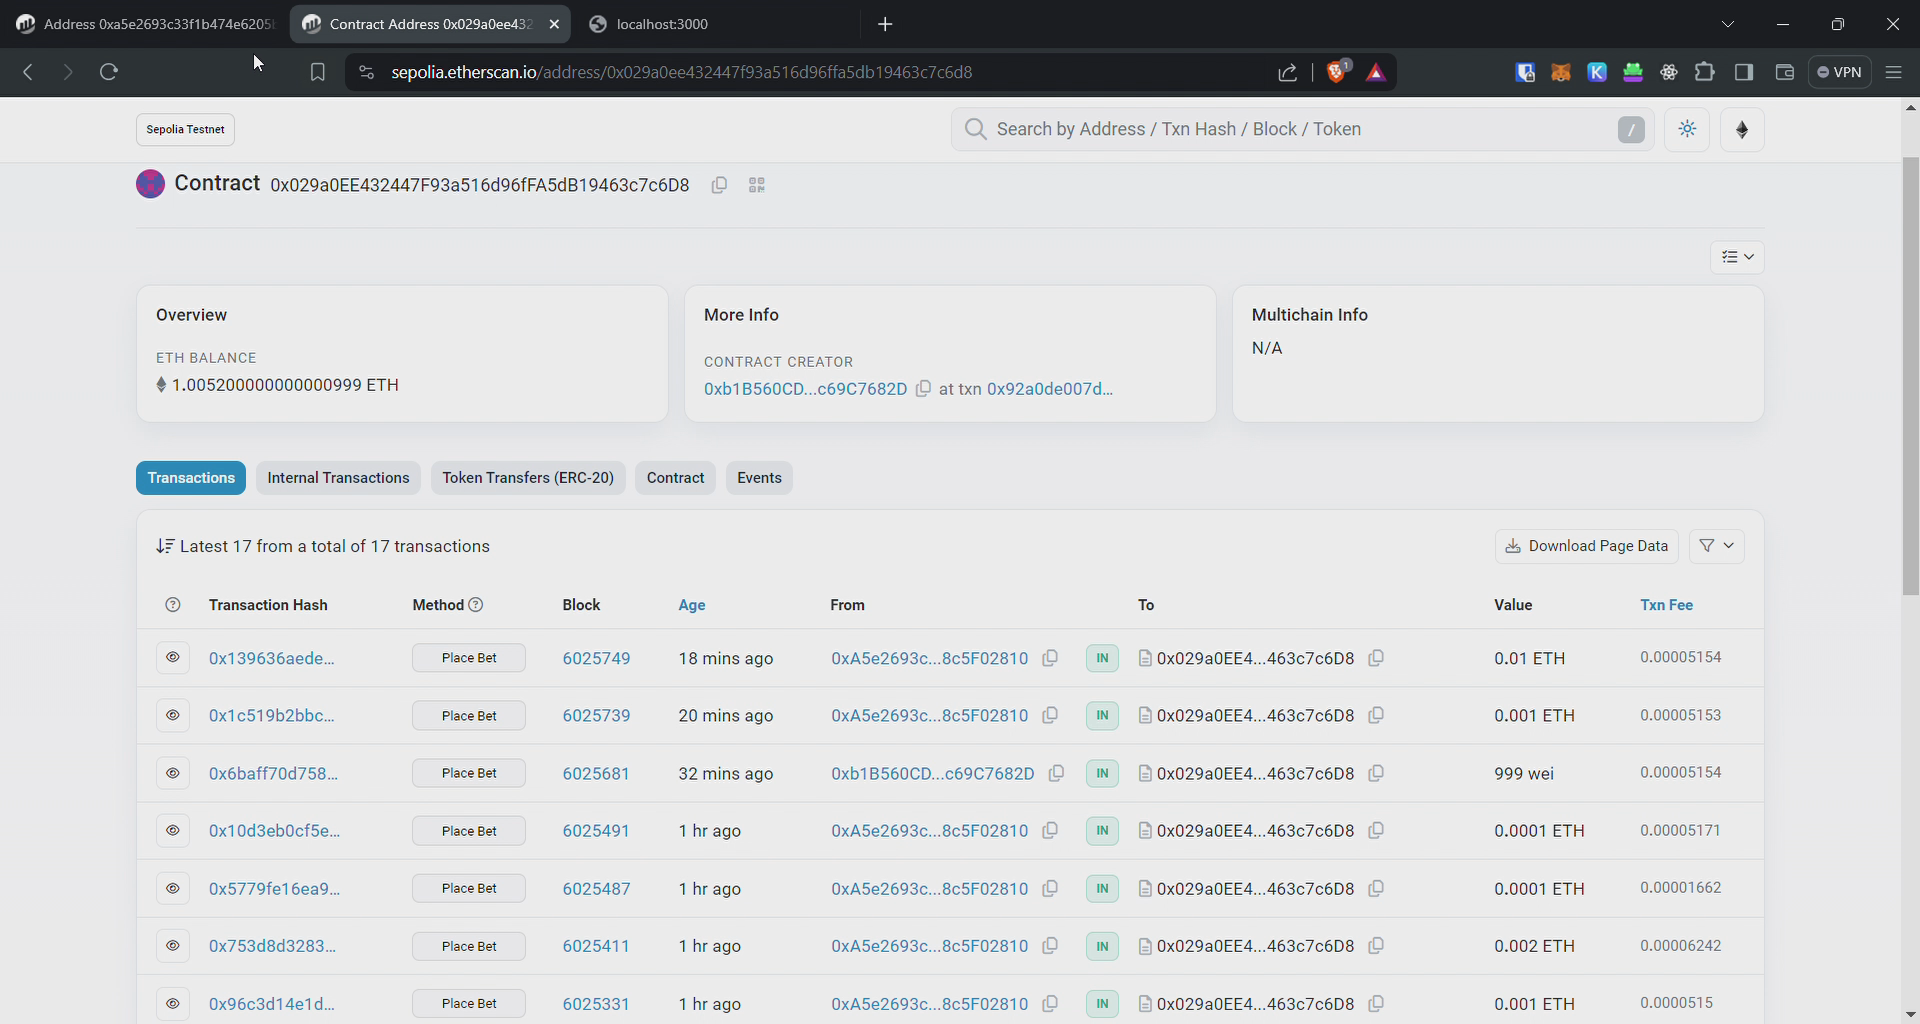Click the Search by Address / Txn Hash field

(1302, 129)
